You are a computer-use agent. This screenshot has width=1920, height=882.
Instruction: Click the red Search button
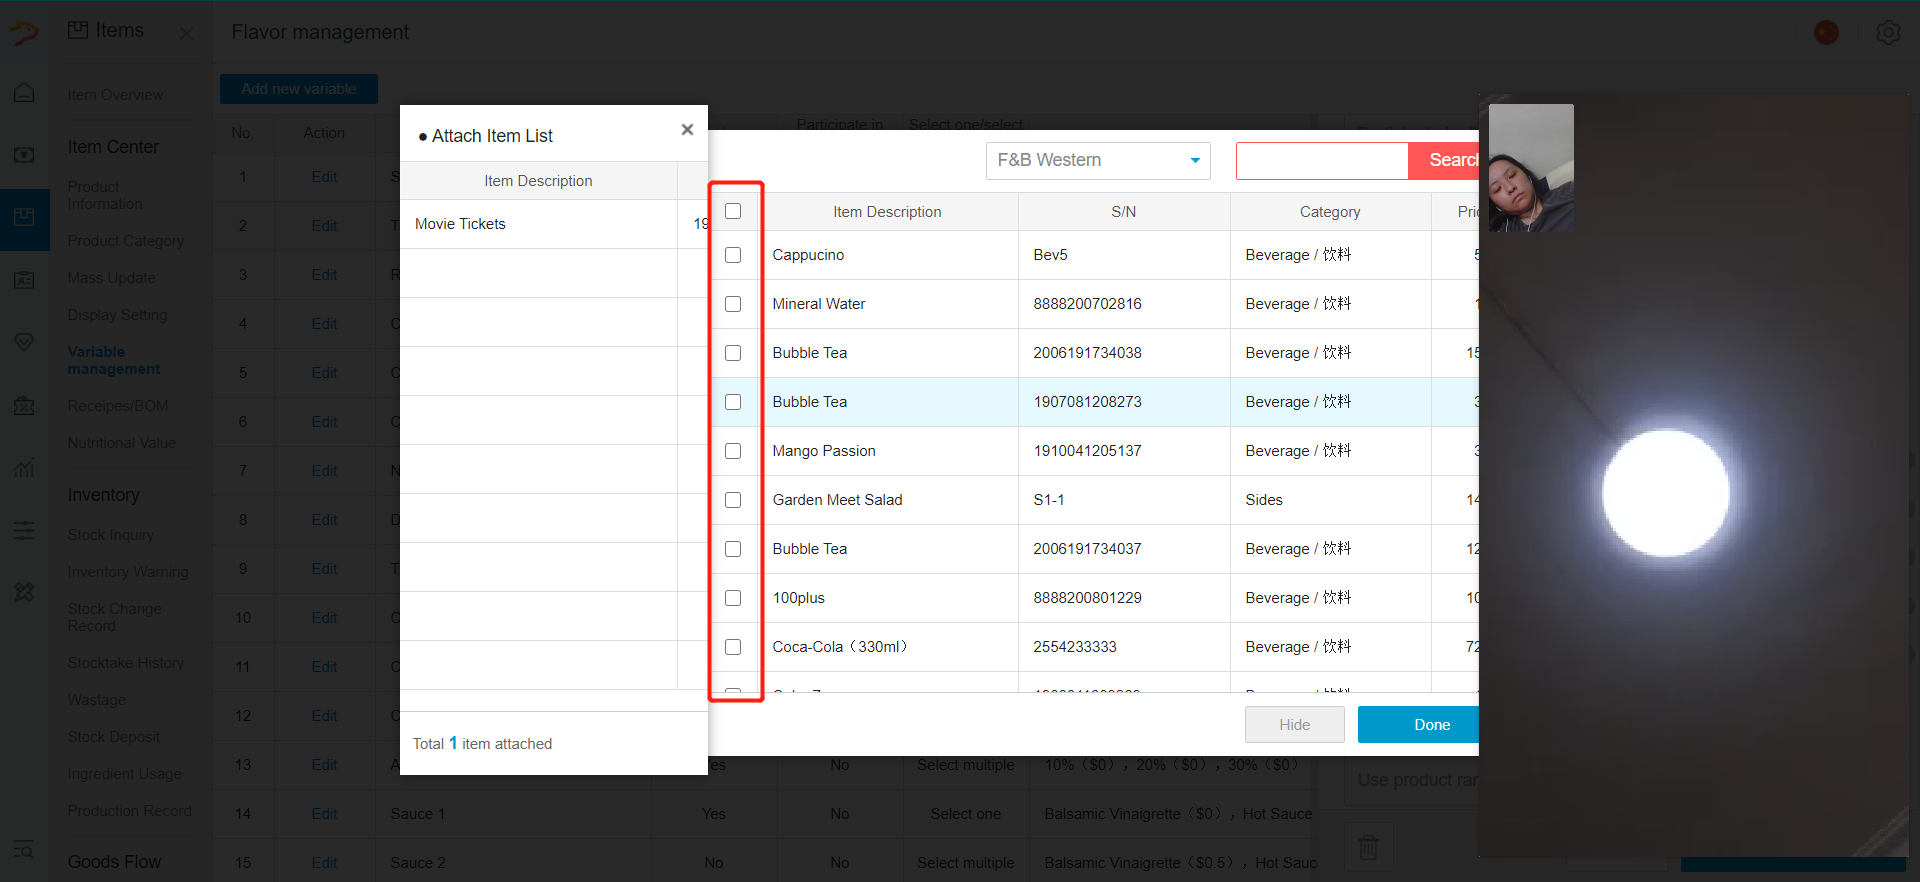pyautogui.click(x=1443, y=161)
